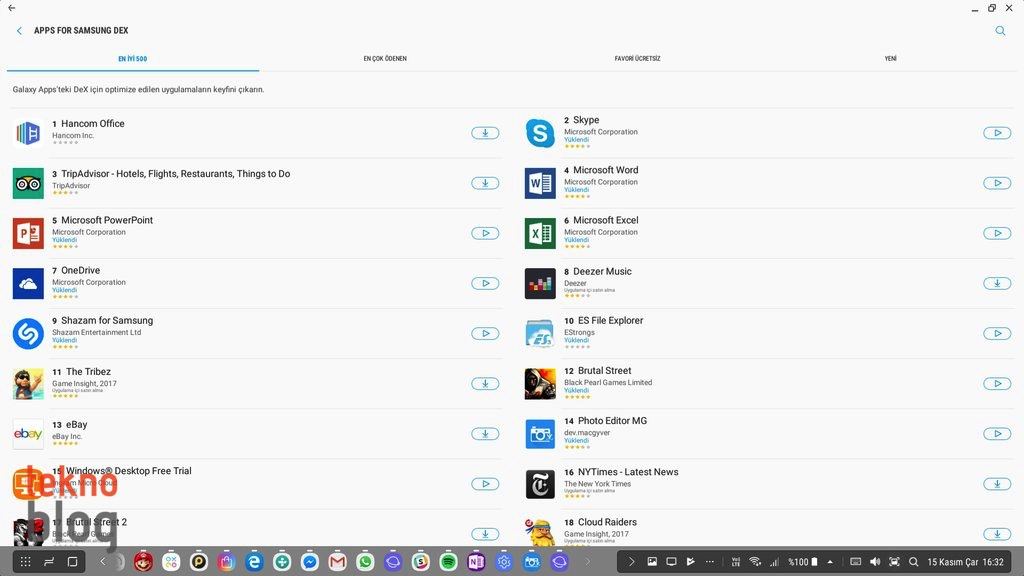Screen dimensions: 1024x576
Task: Open Skype app icon
Action: (540, 133)
